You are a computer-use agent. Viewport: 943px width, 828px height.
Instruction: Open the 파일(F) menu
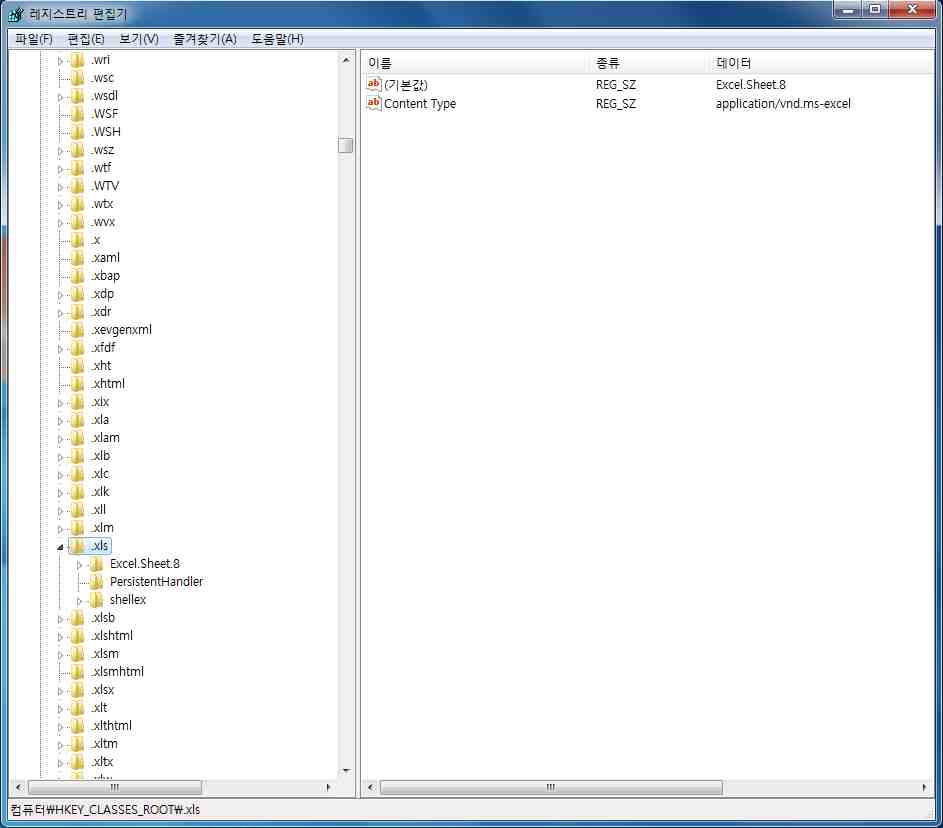point(34,39)
